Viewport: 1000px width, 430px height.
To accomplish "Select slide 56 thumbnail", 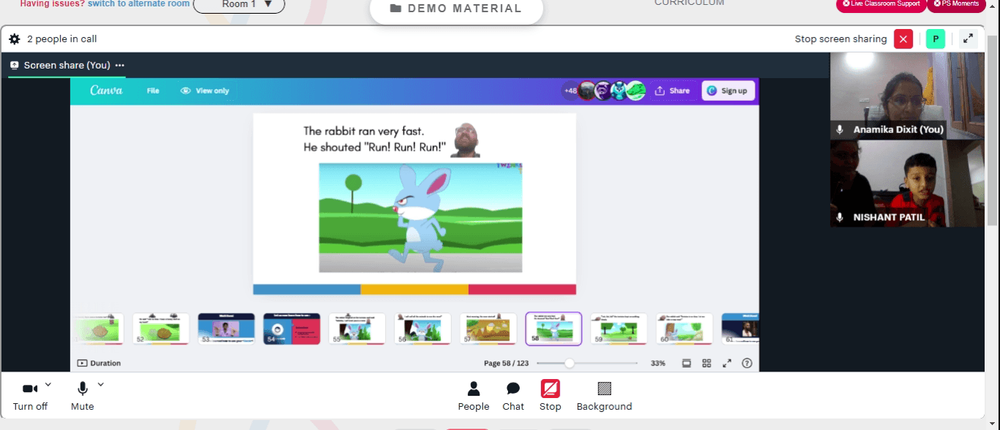I will pyautogui.click(x=422, y=329).
